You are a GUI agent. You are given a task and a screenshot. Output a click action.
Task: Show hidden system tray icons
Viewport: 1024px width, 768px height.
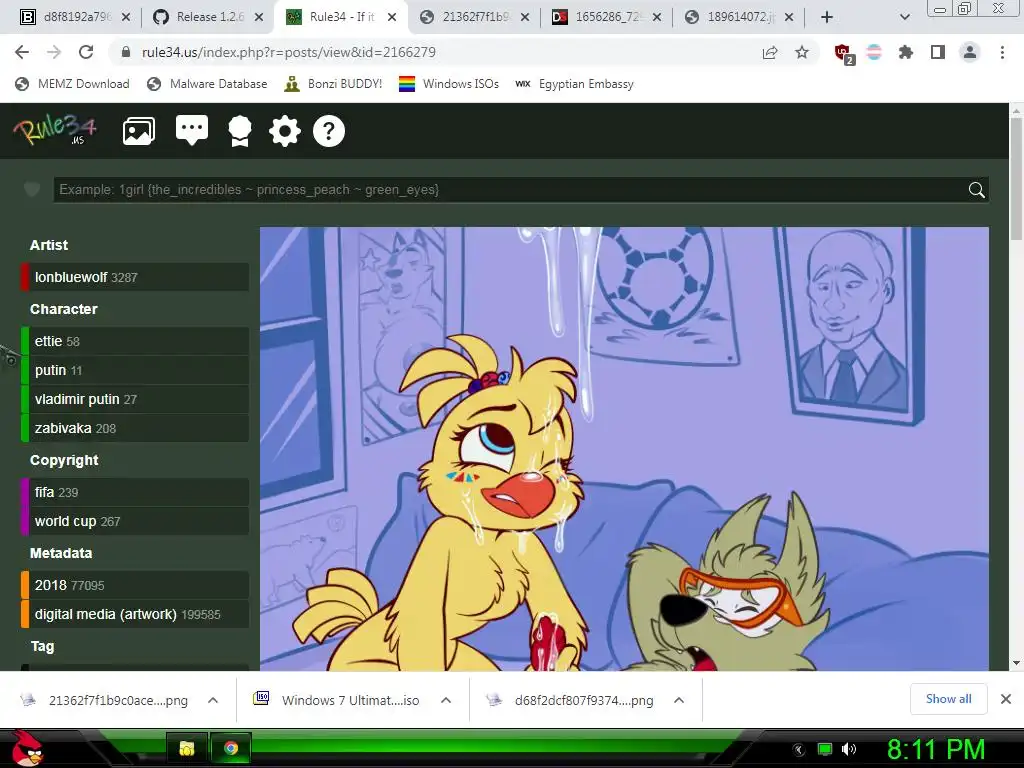point(798,750)
